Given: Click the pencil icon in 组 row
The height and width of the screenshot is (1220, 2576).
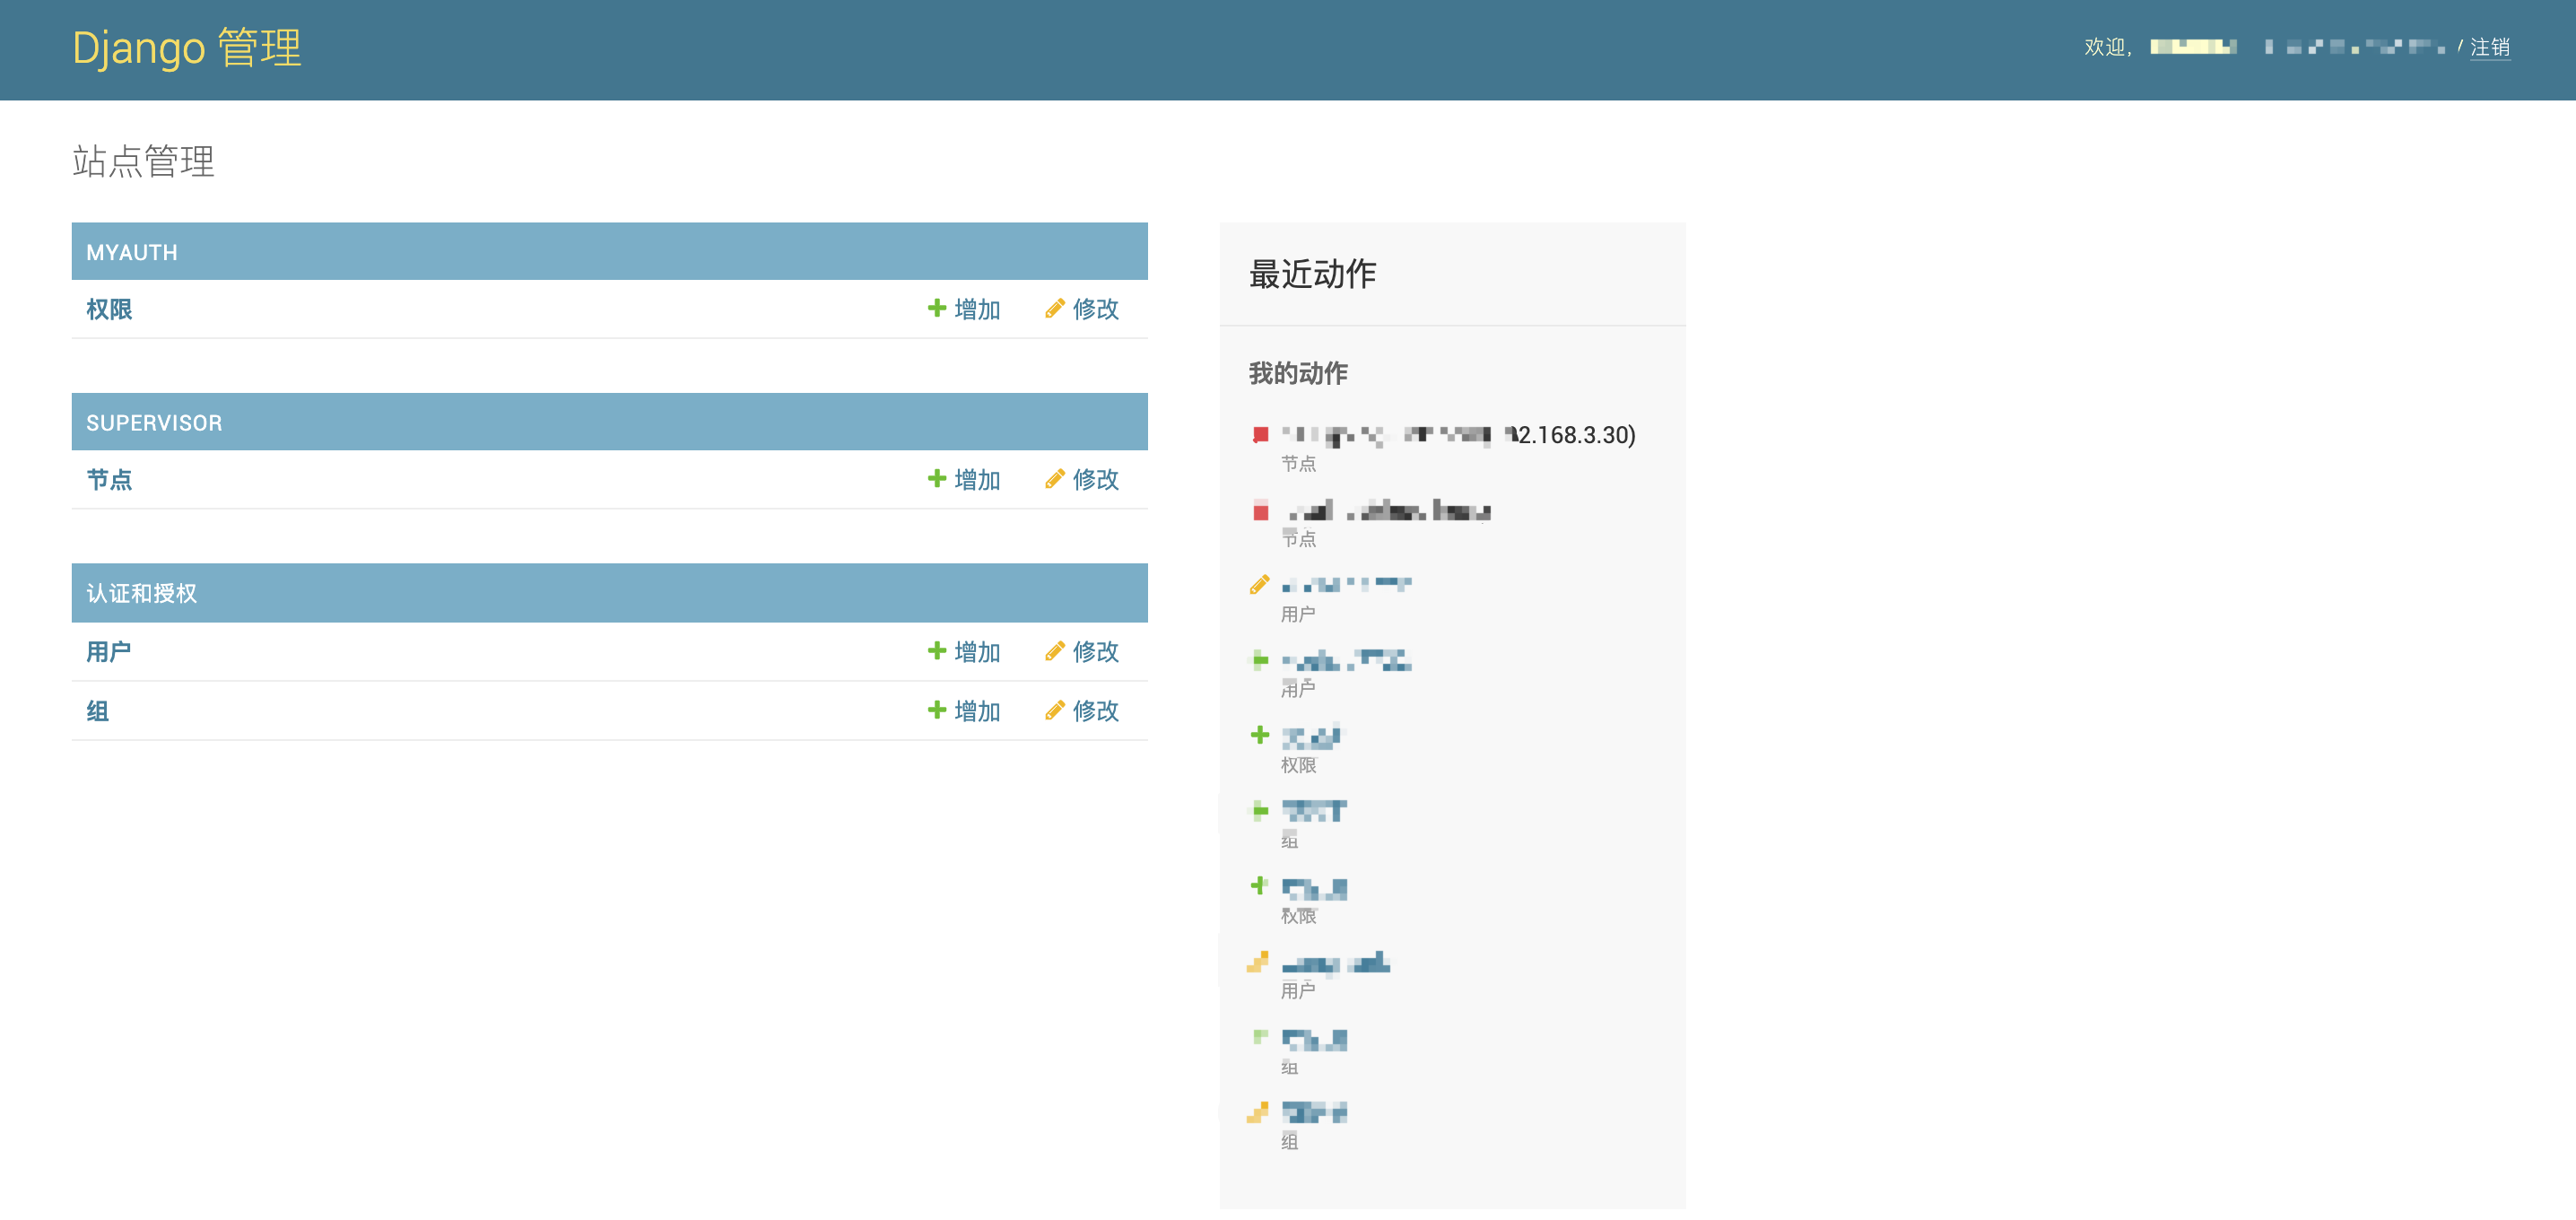Looking at the screenshot, I should pyautogui.click(x=1054, y=710).
